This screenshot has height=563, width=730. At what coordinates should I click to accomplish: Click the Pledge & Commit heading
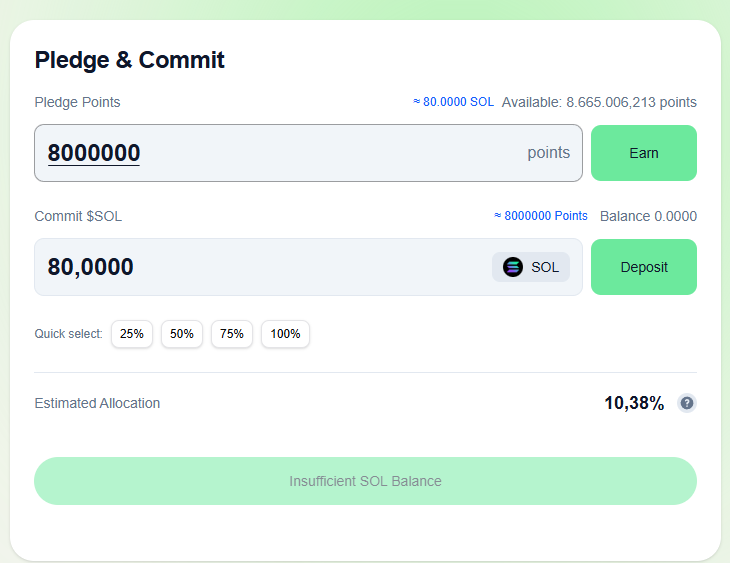click(x=129, y=60)
